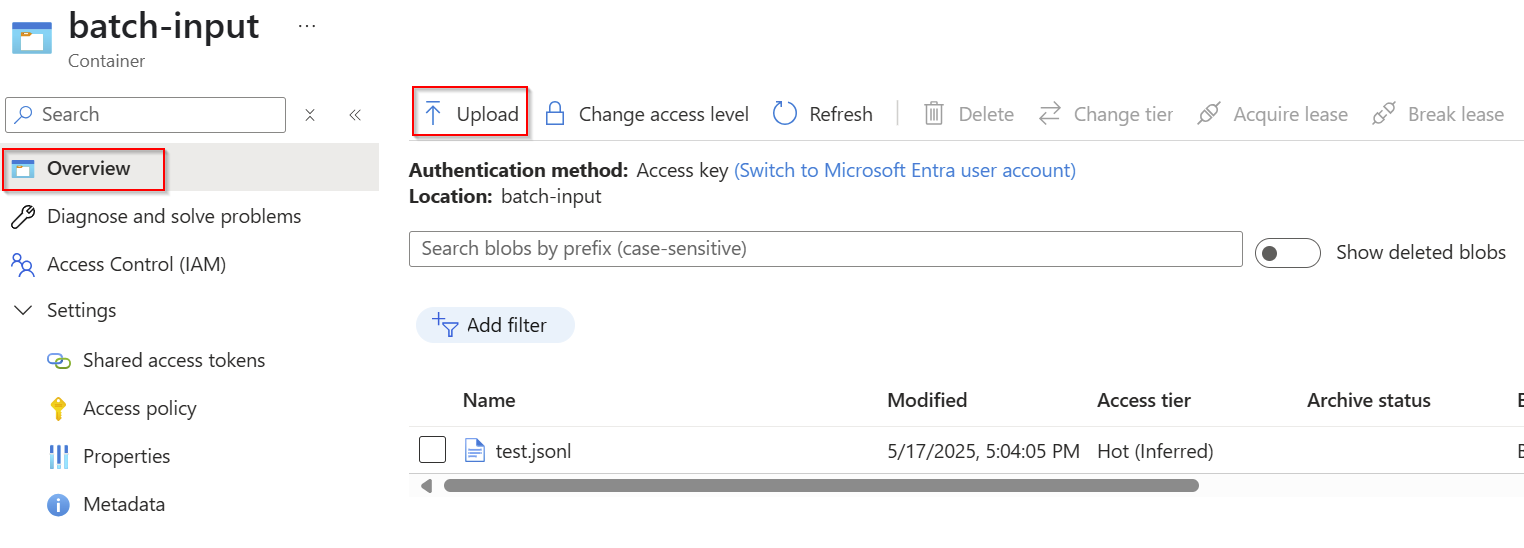Open the test.jsonl blob

coord(533,452)
